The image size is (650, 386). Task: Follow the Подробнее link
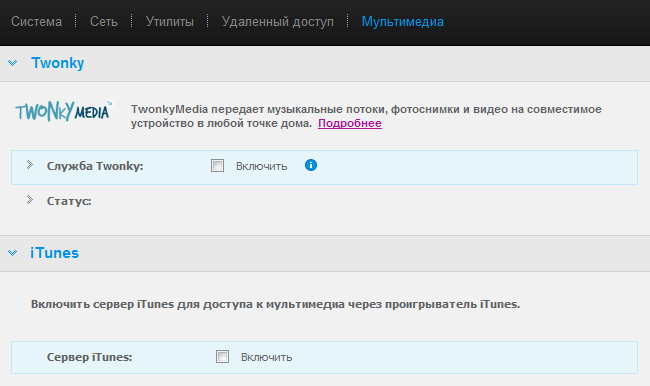pos(350,123)
